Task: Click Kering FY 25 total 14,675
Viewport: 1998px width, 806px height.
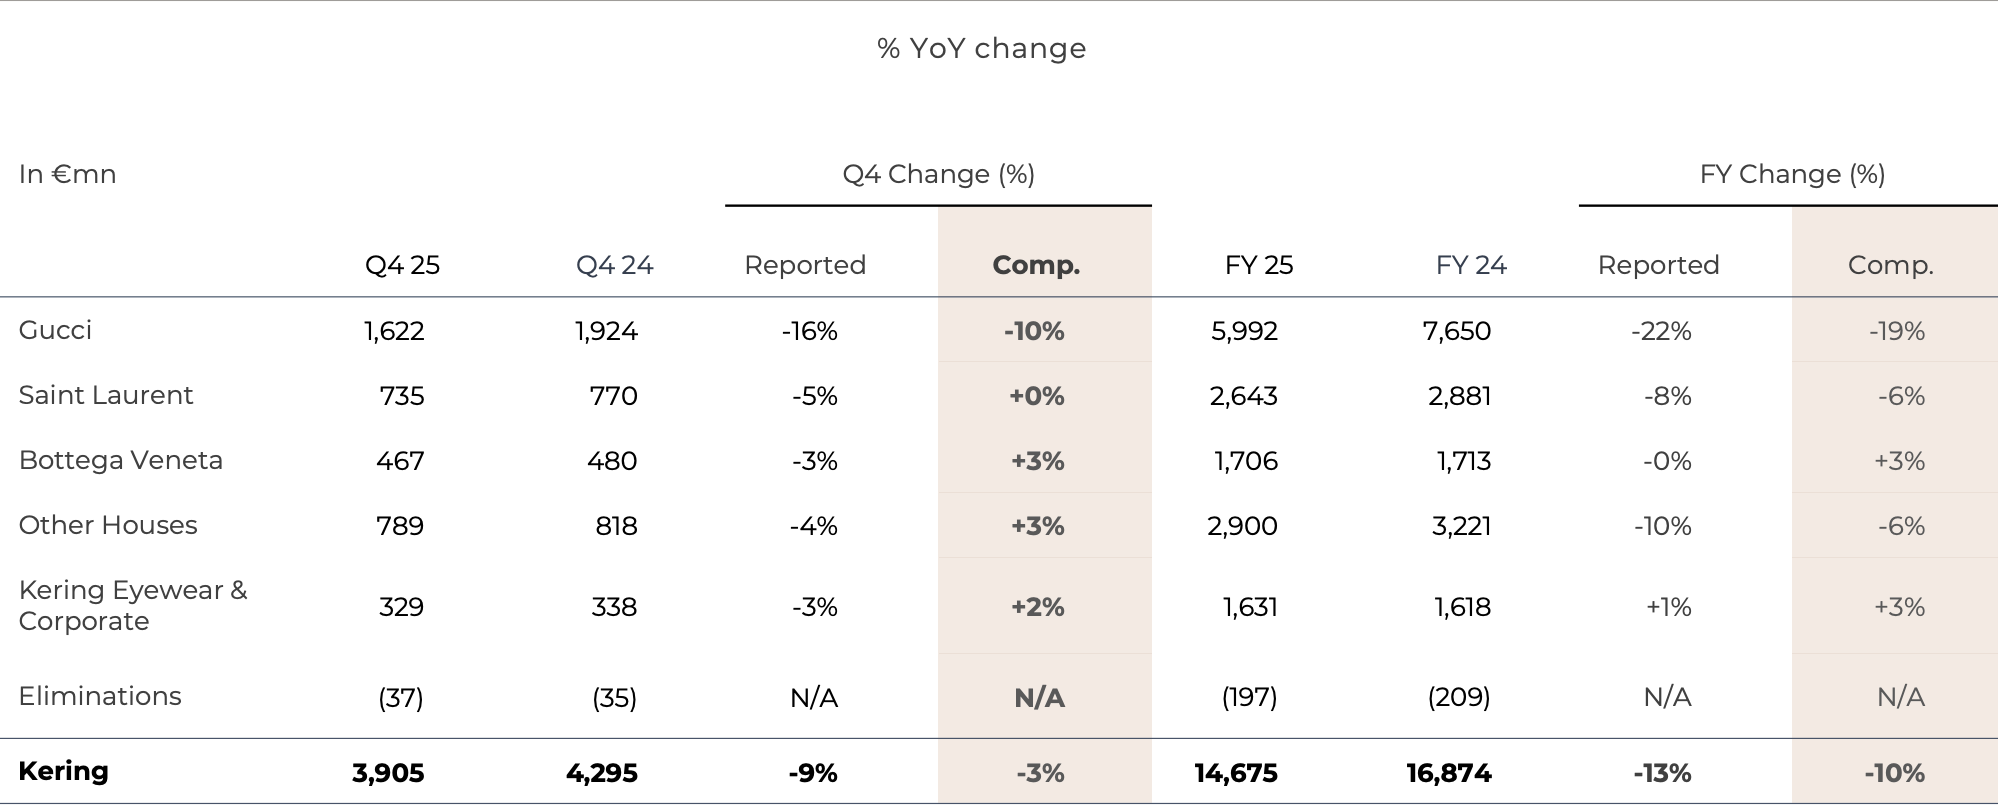Action: click(x=1235, y=773)
